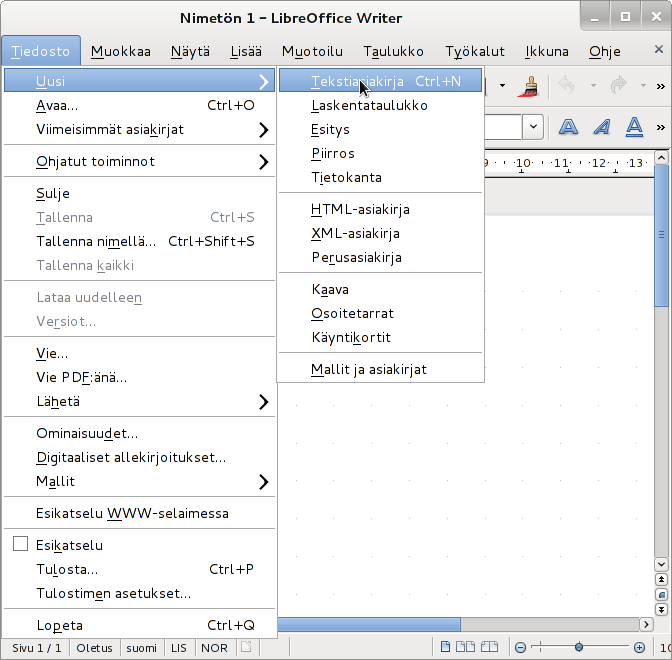Expand the Viimeisimmät asiakirjat submenu
Viewport: 672px width, 660px height.
point(139,129)
